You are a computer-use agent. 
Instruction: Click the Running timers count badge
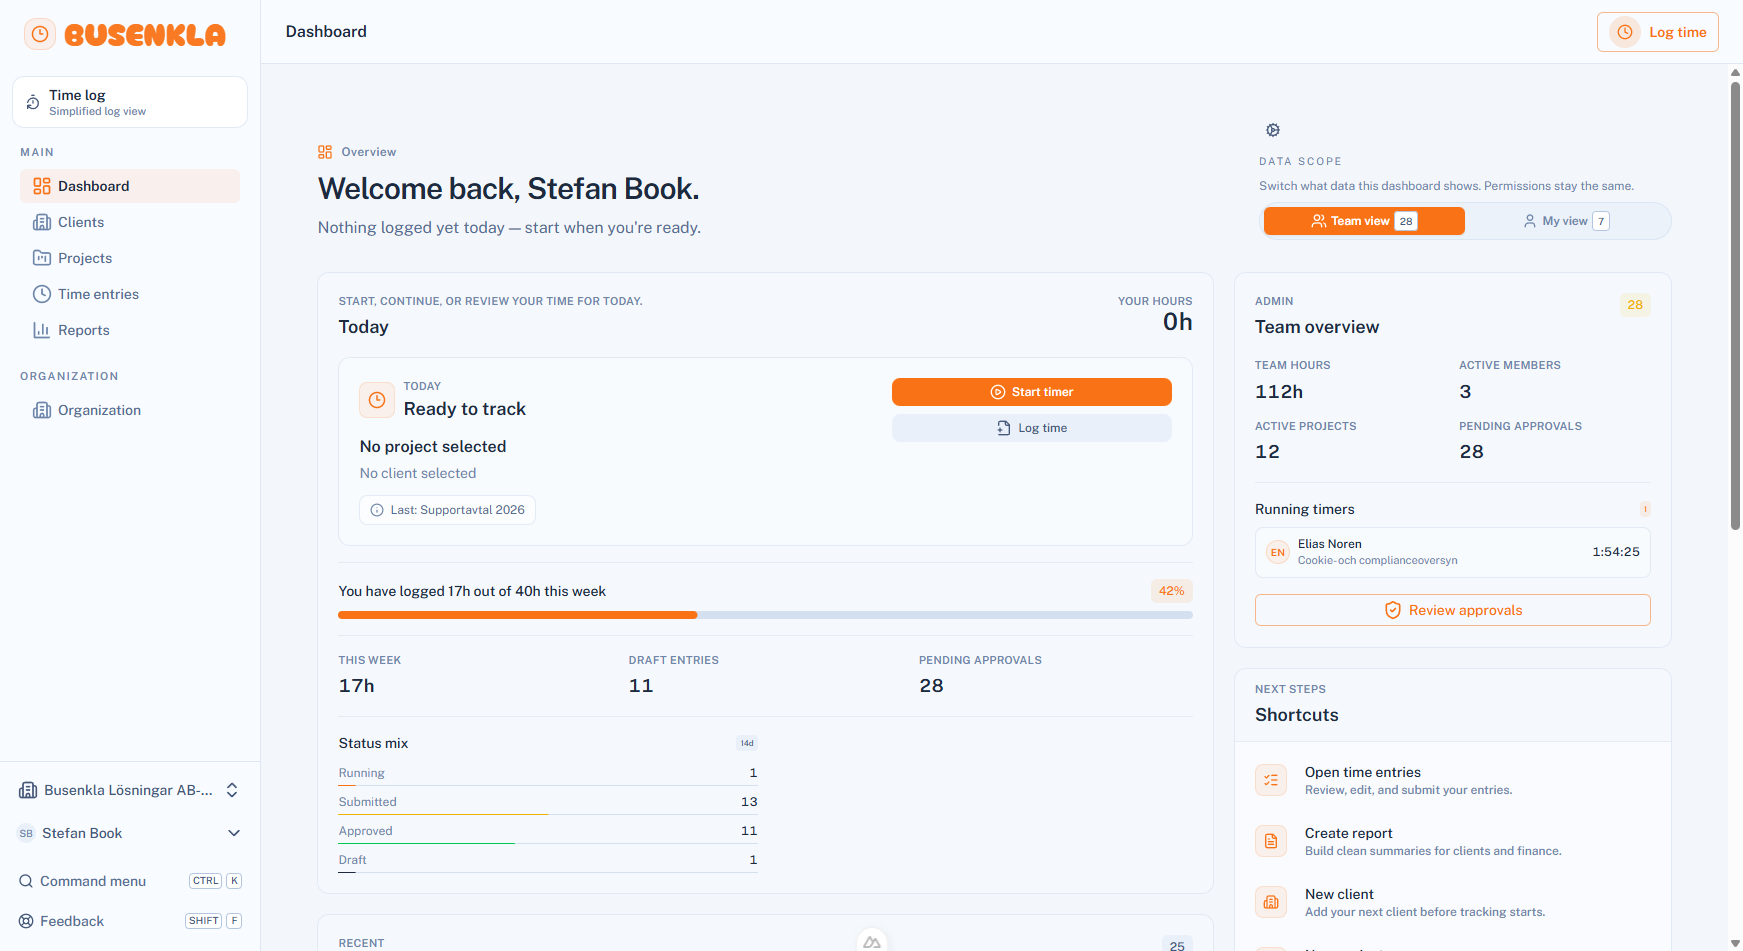coord(1645,509)
